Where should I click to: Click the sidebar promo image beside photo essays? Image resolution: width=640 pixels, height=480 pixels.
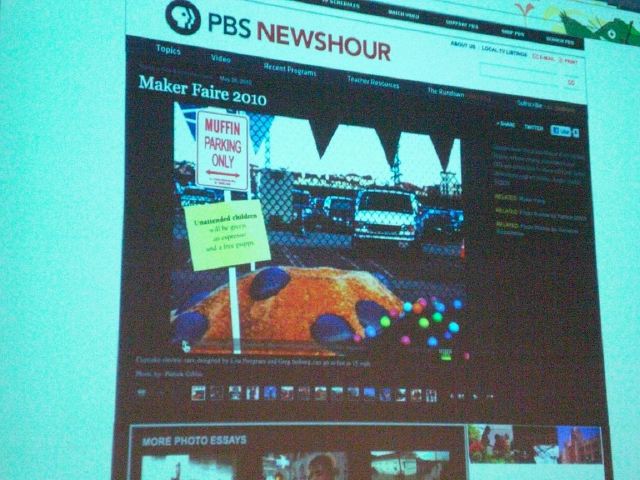click(535, 444)
